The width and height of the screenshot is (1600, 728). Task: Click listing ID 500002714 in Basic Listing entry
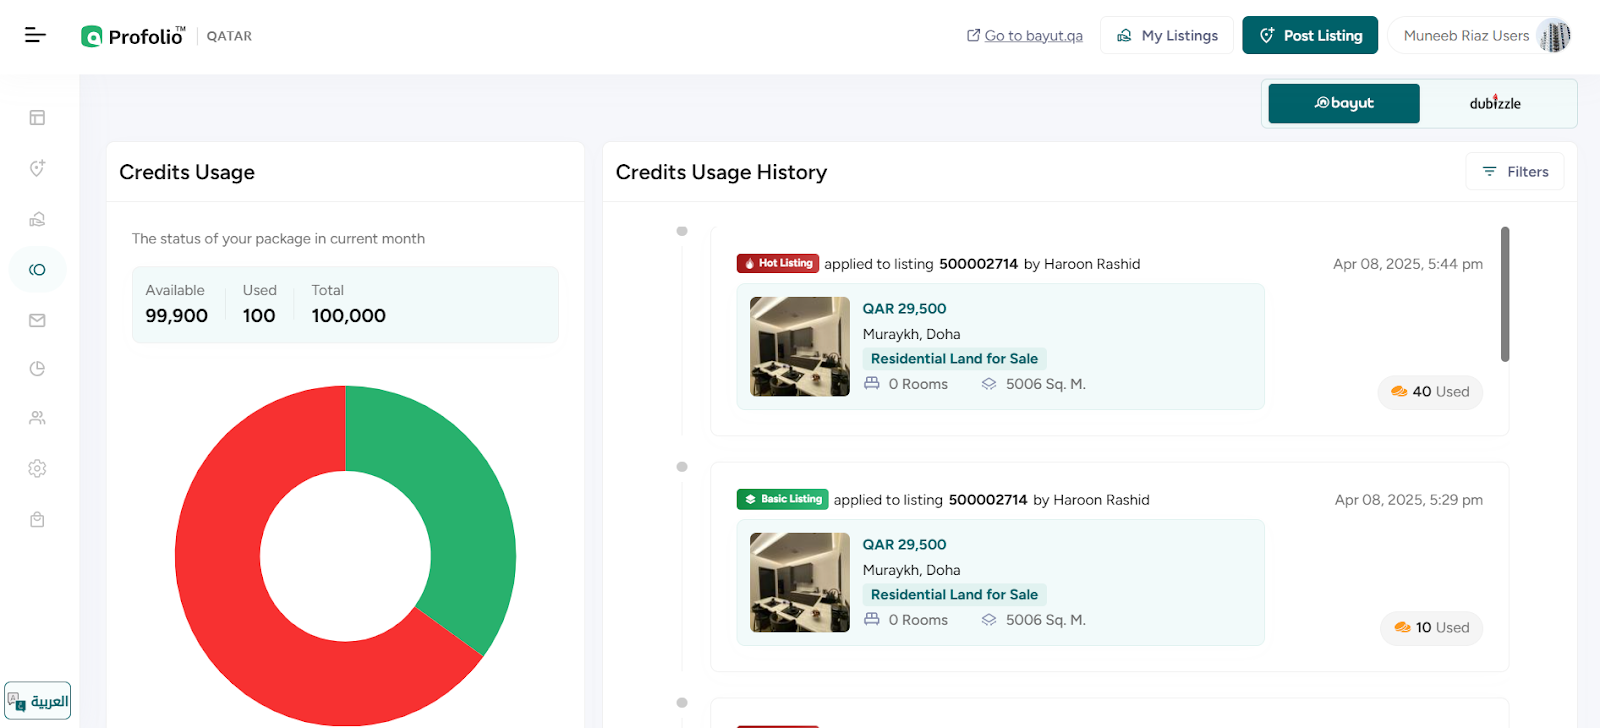coord(988,500)
